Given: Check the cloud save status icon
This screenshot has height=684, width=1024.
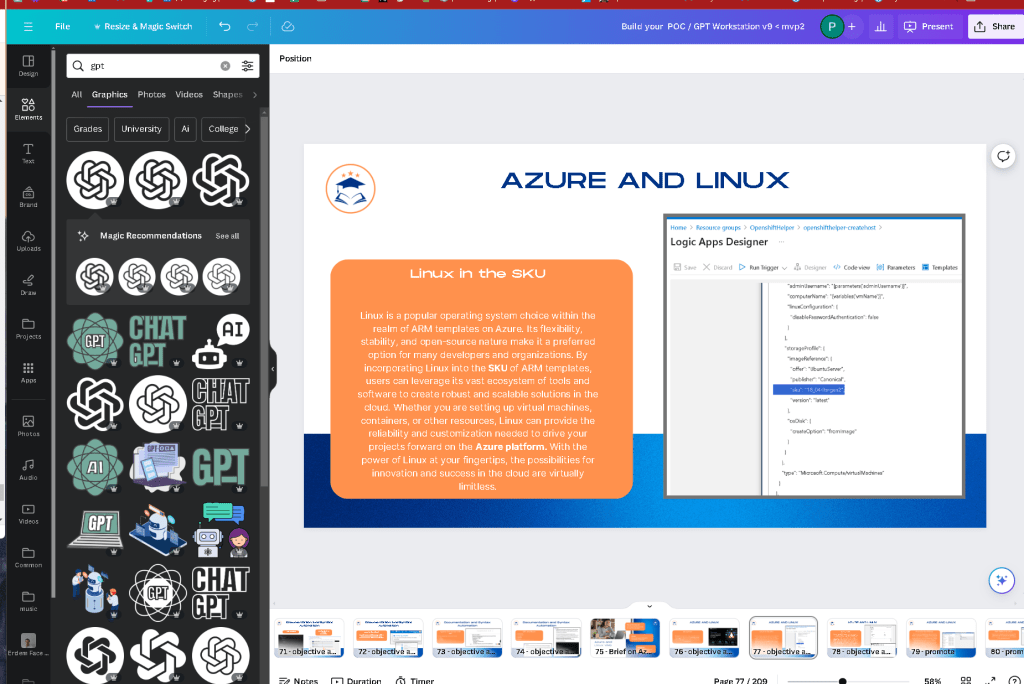Looking at the screenshot, I should (288, 27).
